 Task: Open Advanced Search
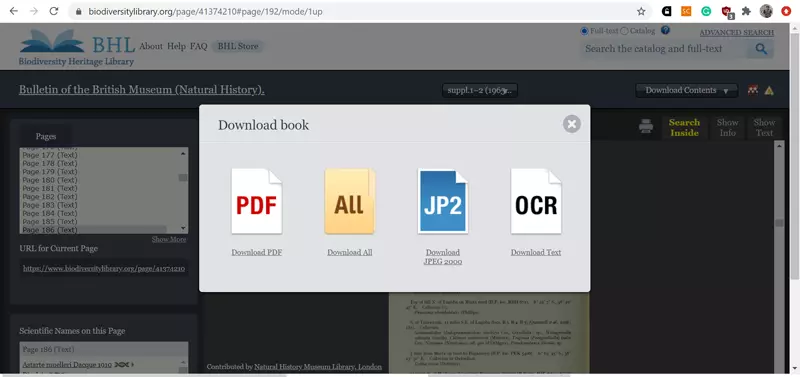[x=736, y=33]
